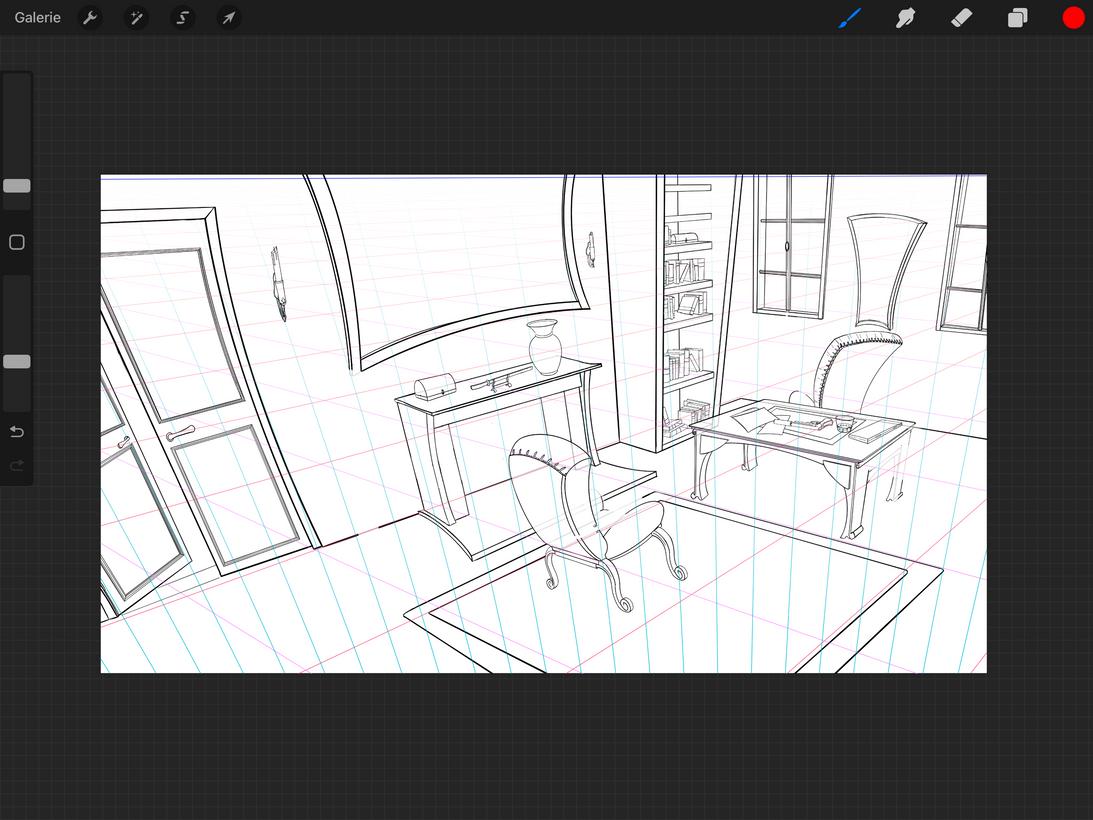Select the Brush tool
This screenshot has height=820, width=1093.
click(x=850, y=17)
